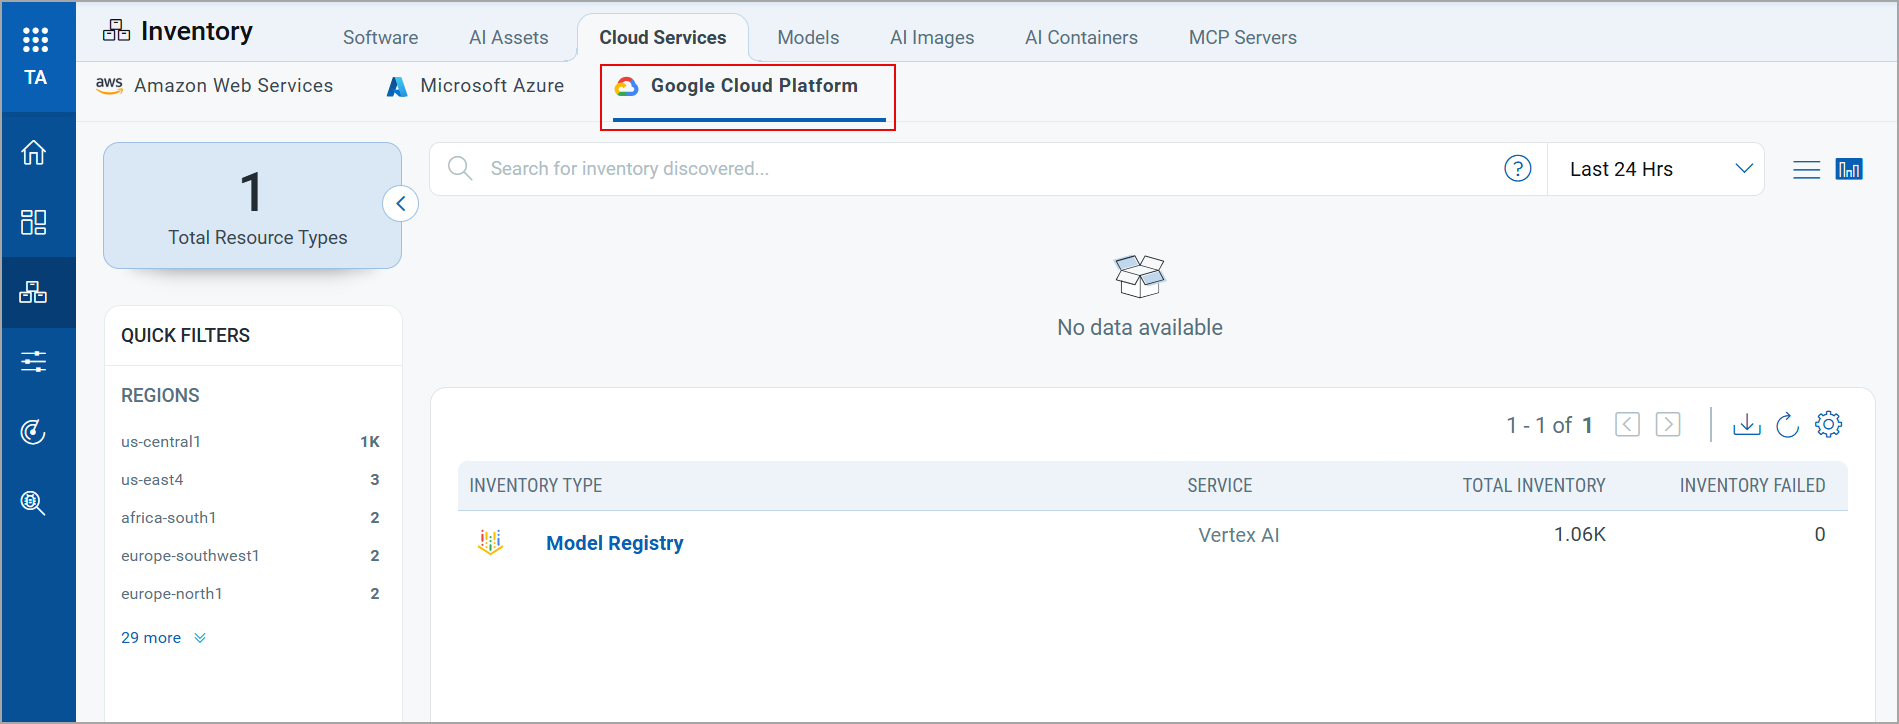Select Microsoft Azure provider tab

point(475,86)
